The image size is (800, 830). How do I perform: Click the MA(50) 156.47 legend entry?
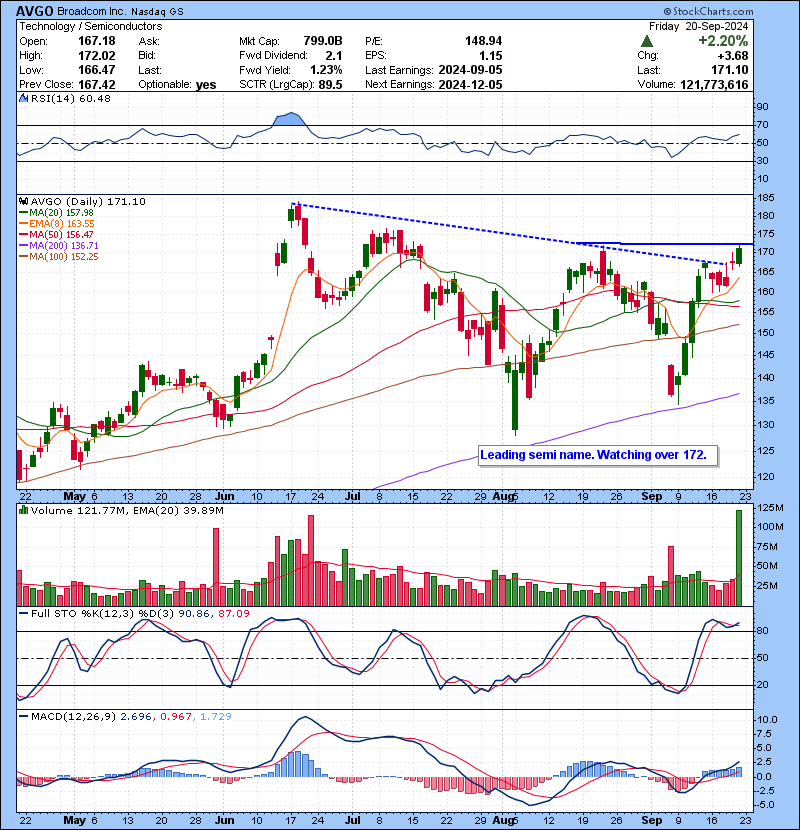(56, 234)
